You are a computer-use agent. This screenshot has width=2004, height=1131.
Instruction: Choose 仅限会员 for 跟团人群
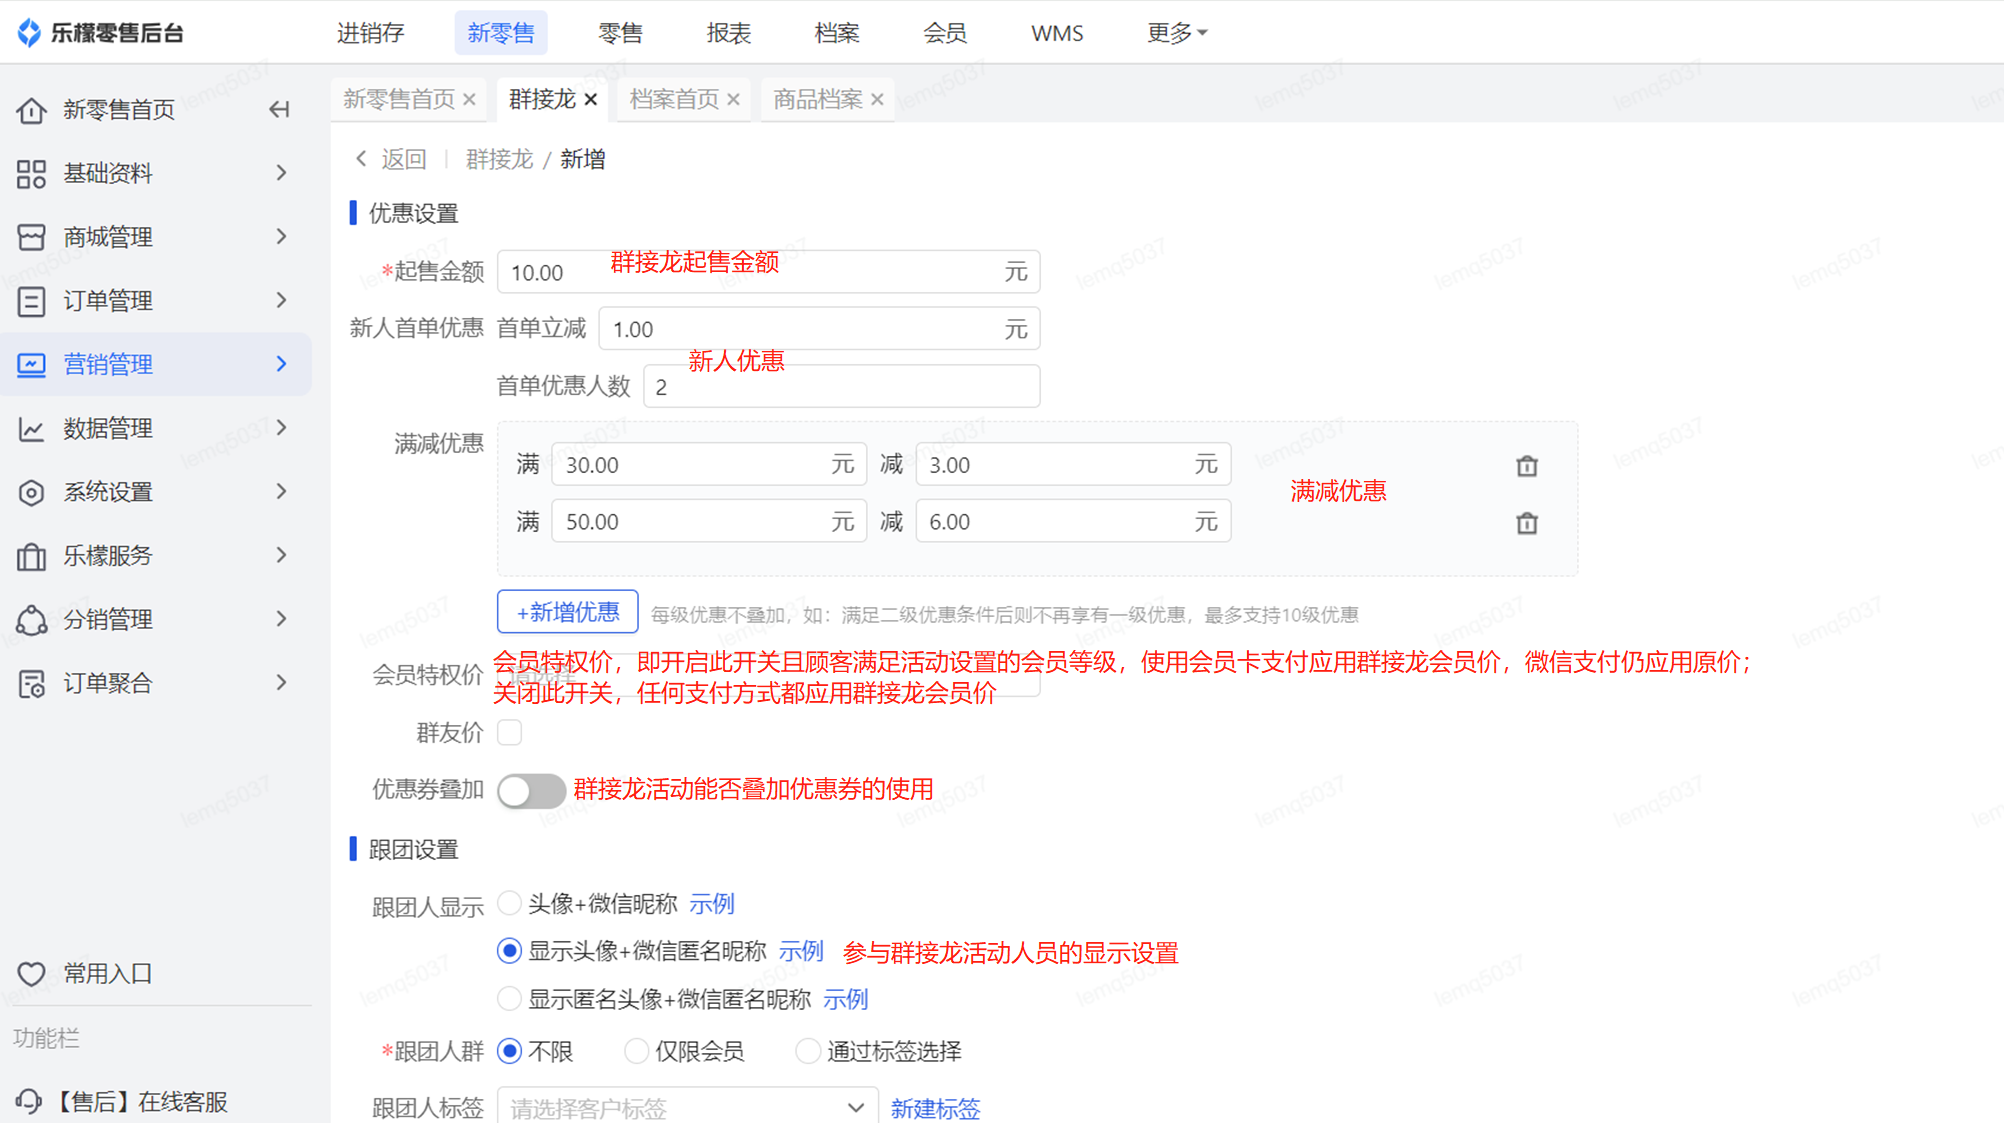point(636,1051)
